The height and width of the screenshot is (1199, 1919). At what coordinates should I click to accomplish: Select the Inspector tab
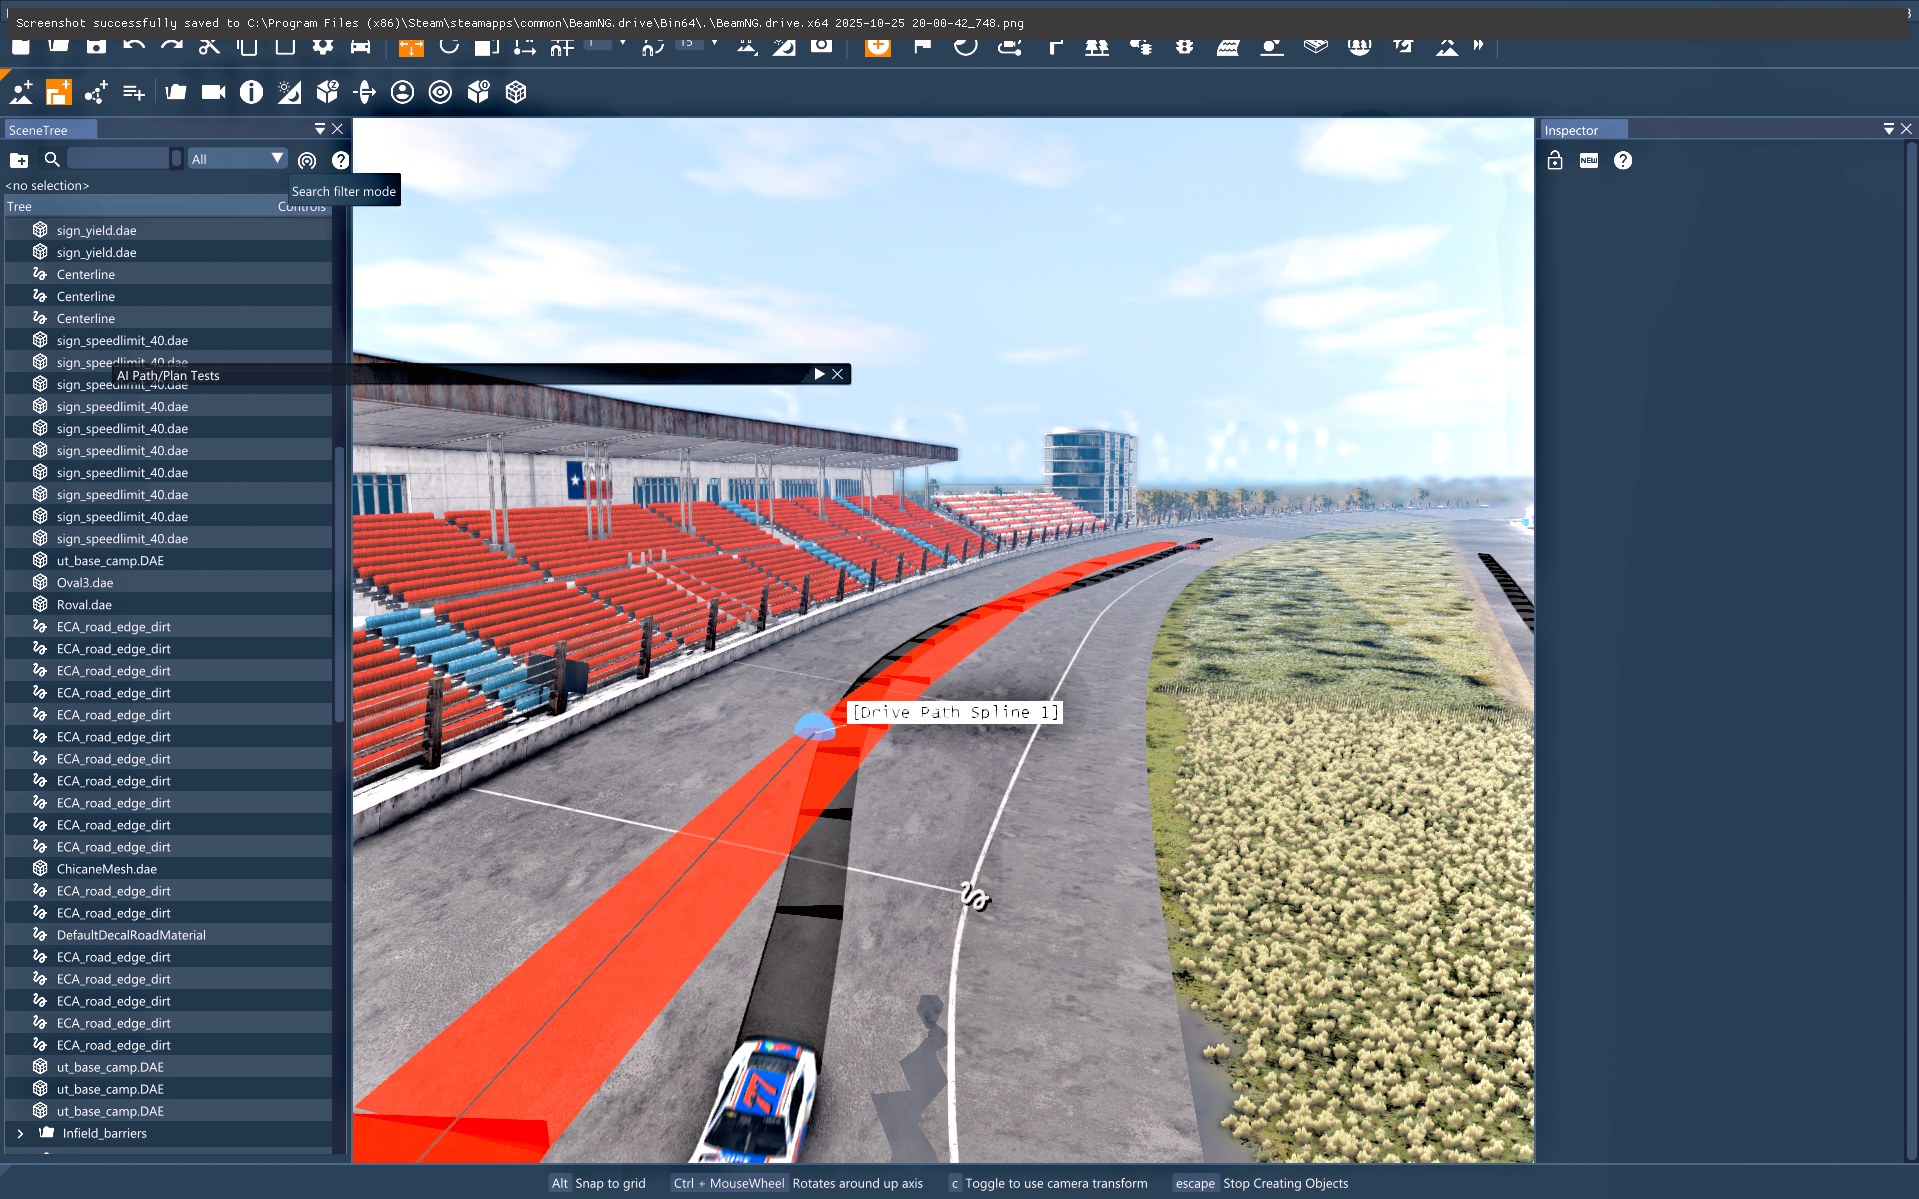tap(1584, 130)
